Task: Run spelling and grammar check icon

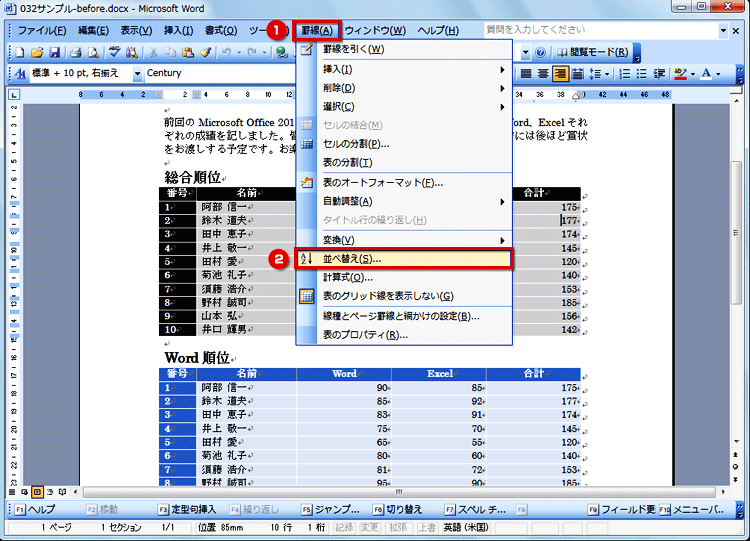Action: click(x=114, y=53)
